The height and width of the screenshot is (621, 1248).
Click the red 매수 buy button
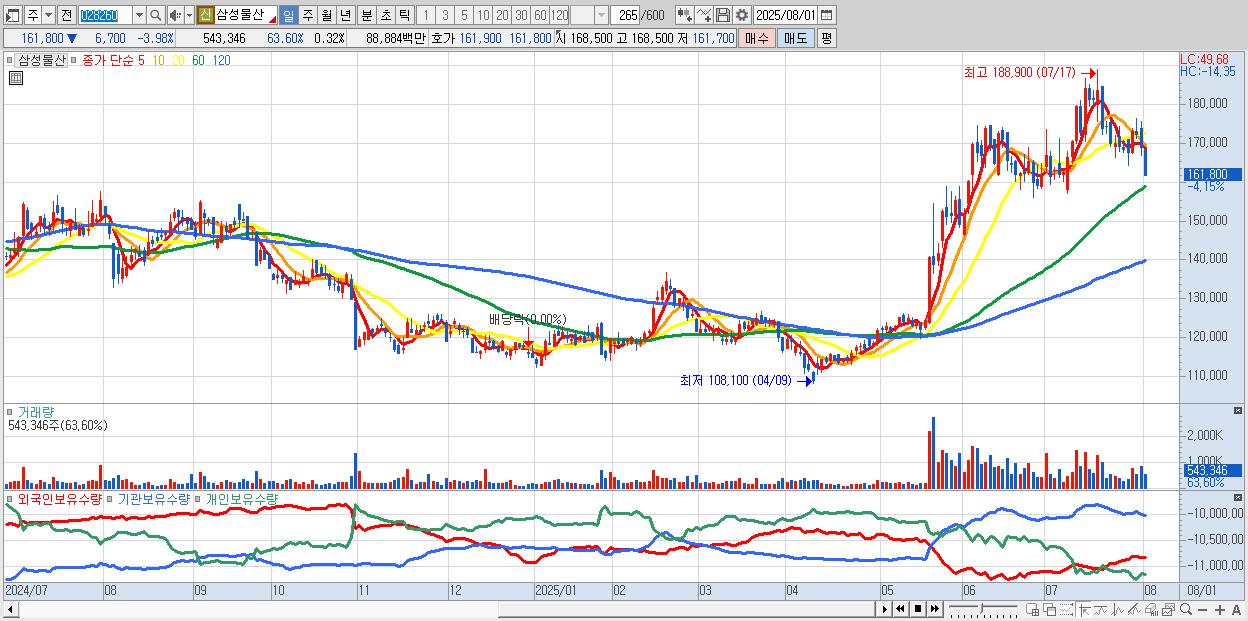point(757,38)
